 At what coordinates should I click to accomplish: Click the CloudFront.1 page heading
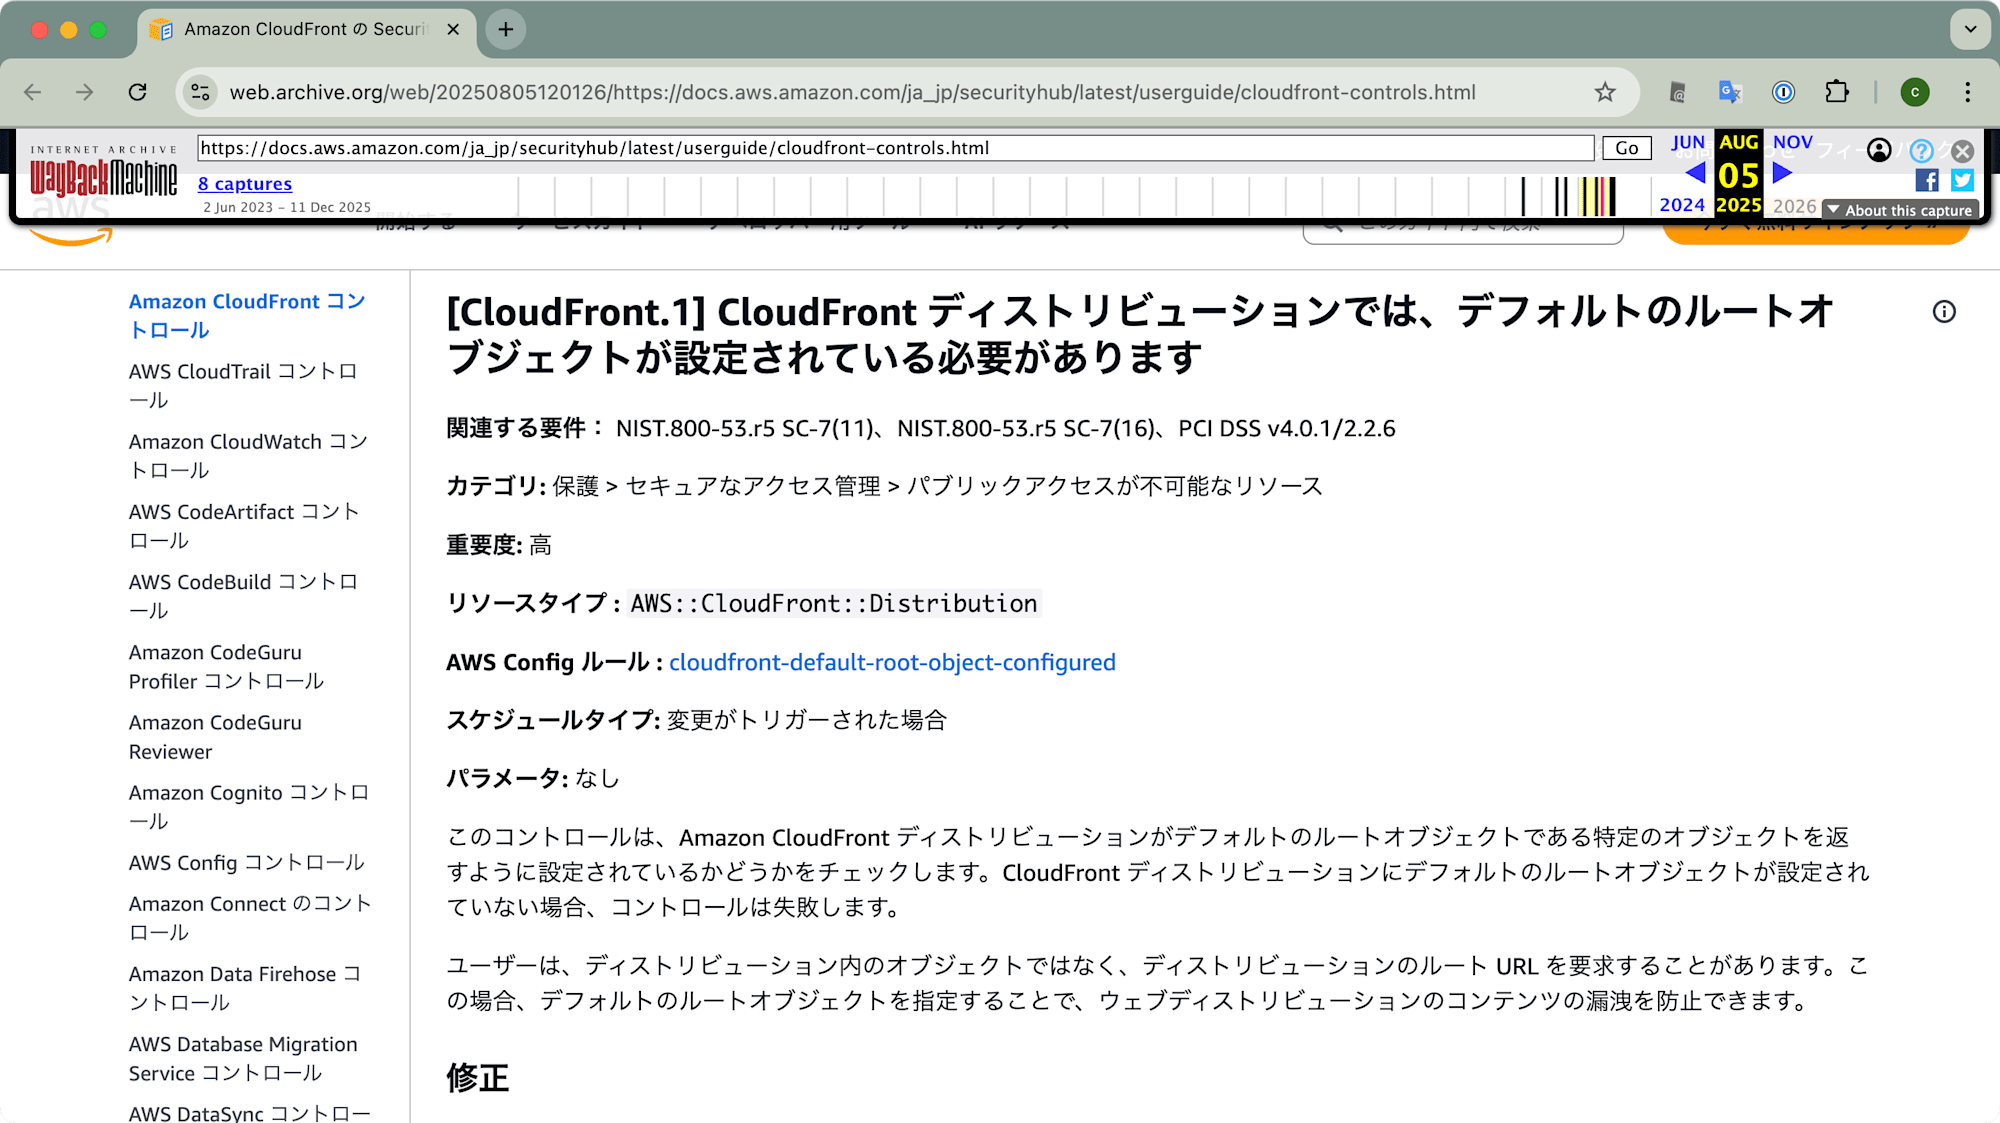pyautogui.click(x=1140, y=334)
